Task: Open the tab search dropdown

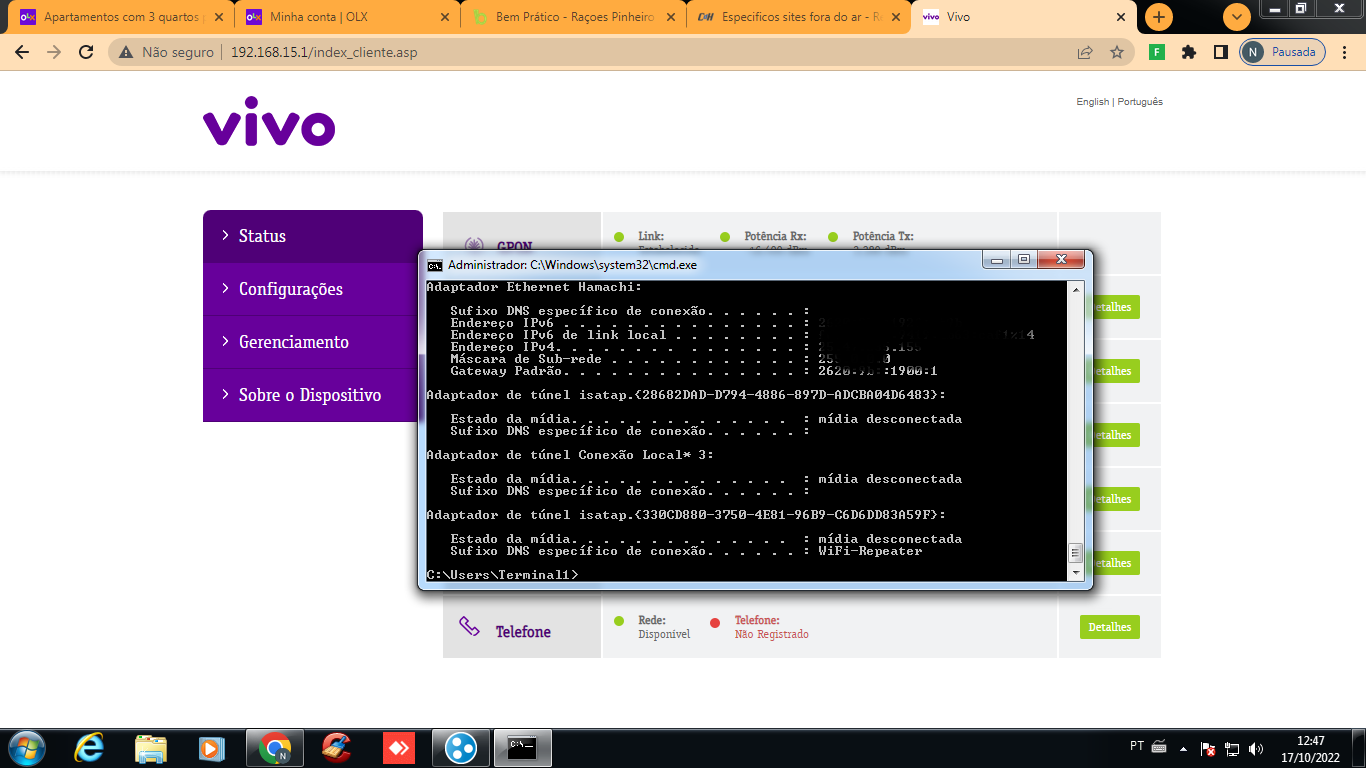Action: pos(1237,17)
